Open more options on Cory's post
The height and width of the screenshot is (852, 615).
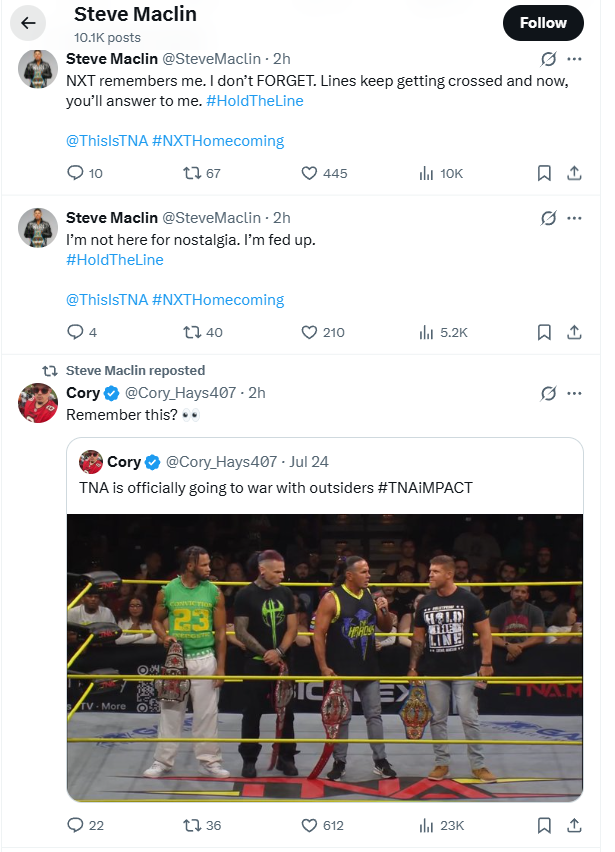coord(575,393)
